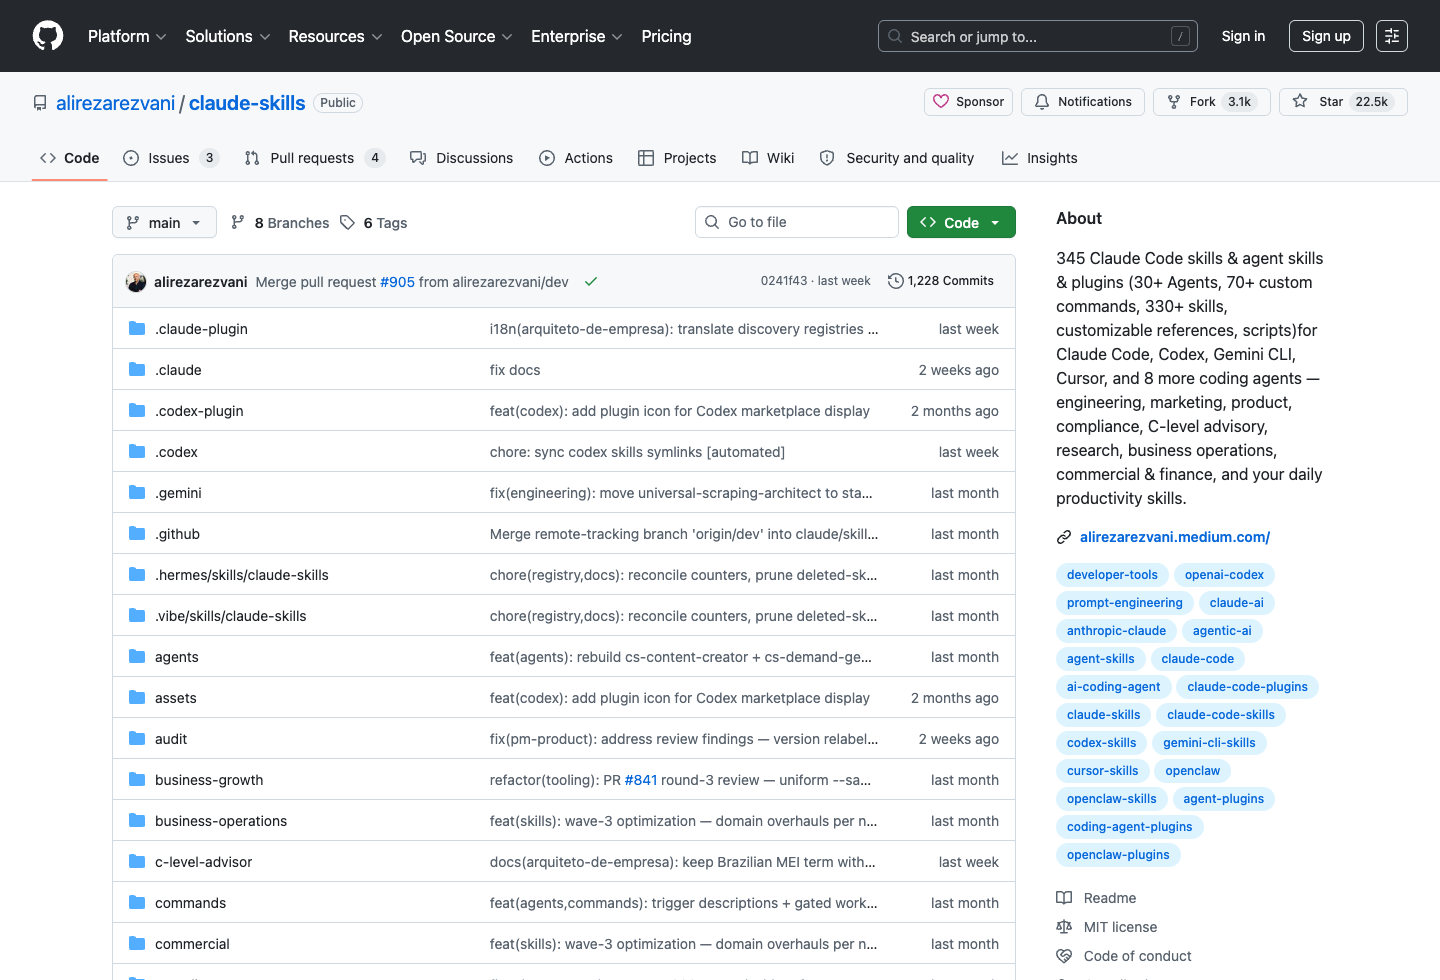This screenshot has height=980, width=1440.
Task: Open .hermes/skills/claude-skills folder name
Action: point(241,575)
